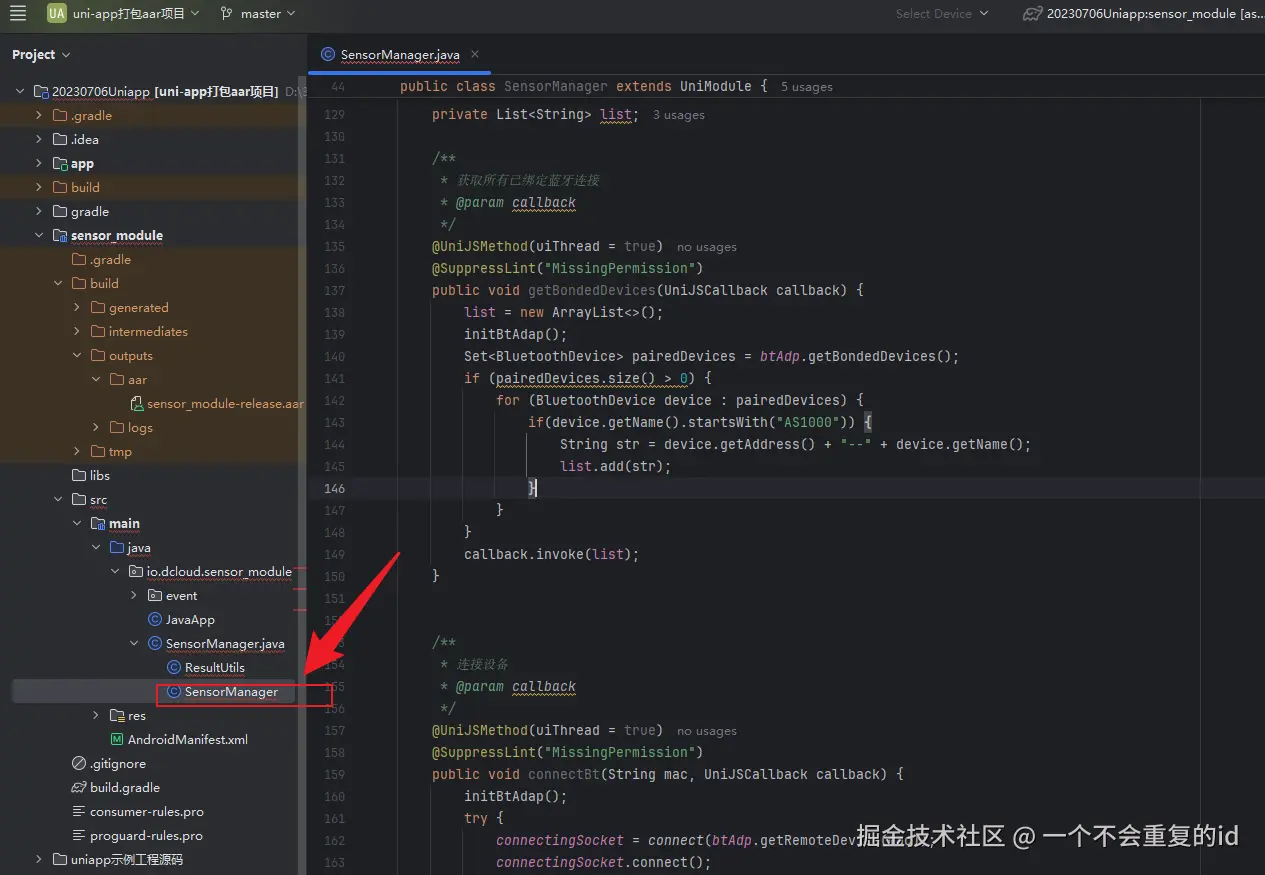Open the Project view selector dropdown
This screenshot has height=875, width=1265.
click(x=41, y=54)
